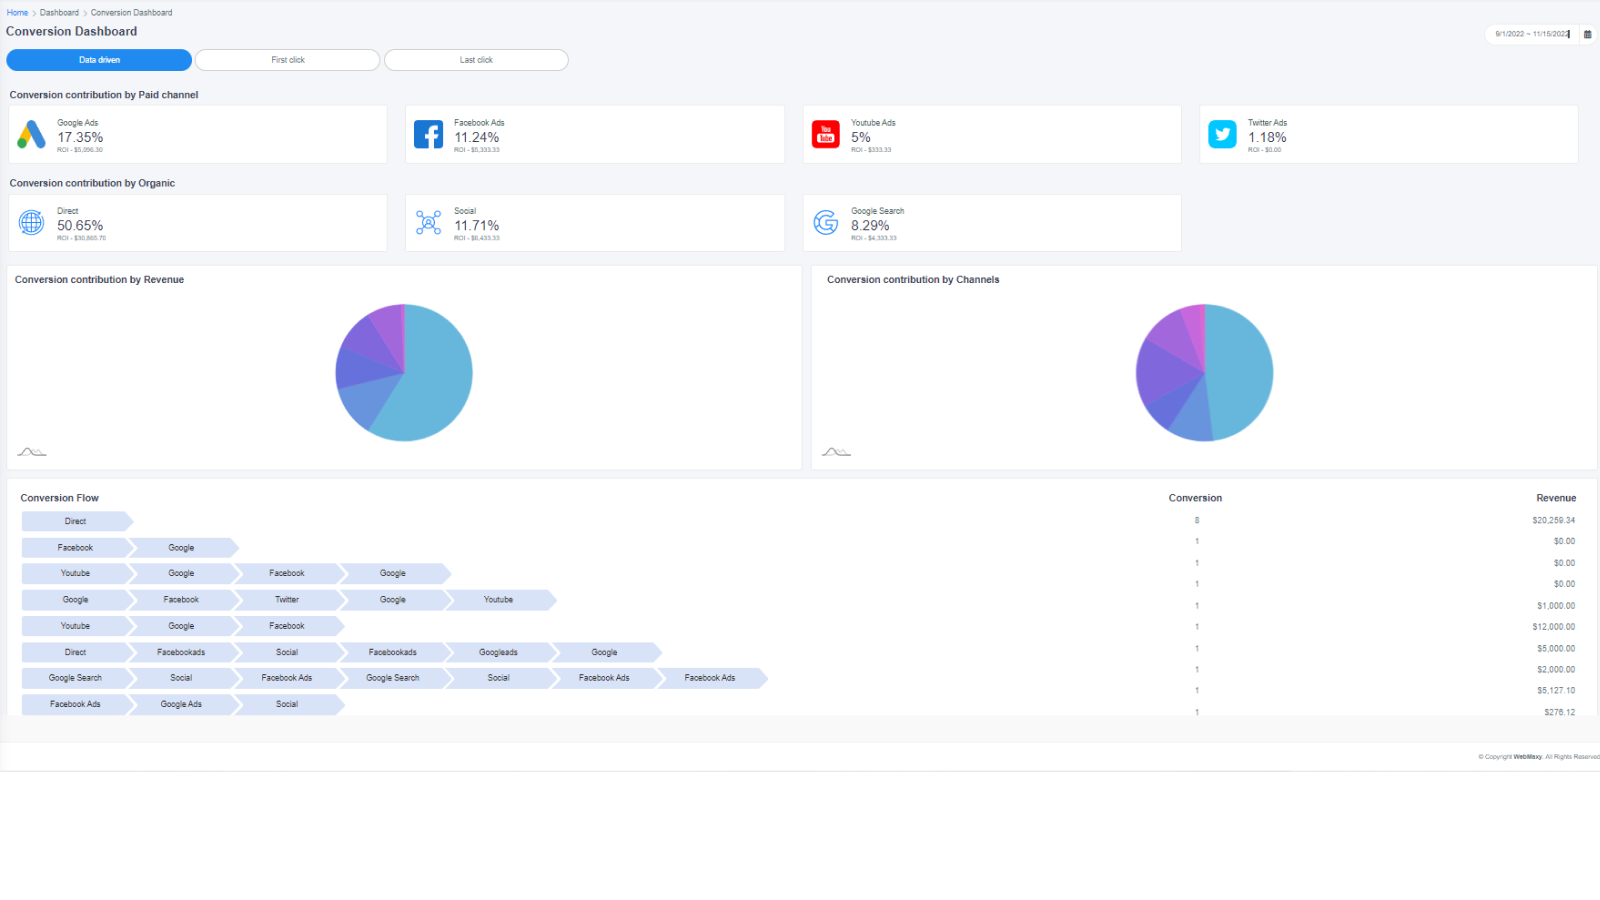Click the Conversion Dashboard breadcrumb
Viewport: 1600px width, 900px height.
coord(131,13)
